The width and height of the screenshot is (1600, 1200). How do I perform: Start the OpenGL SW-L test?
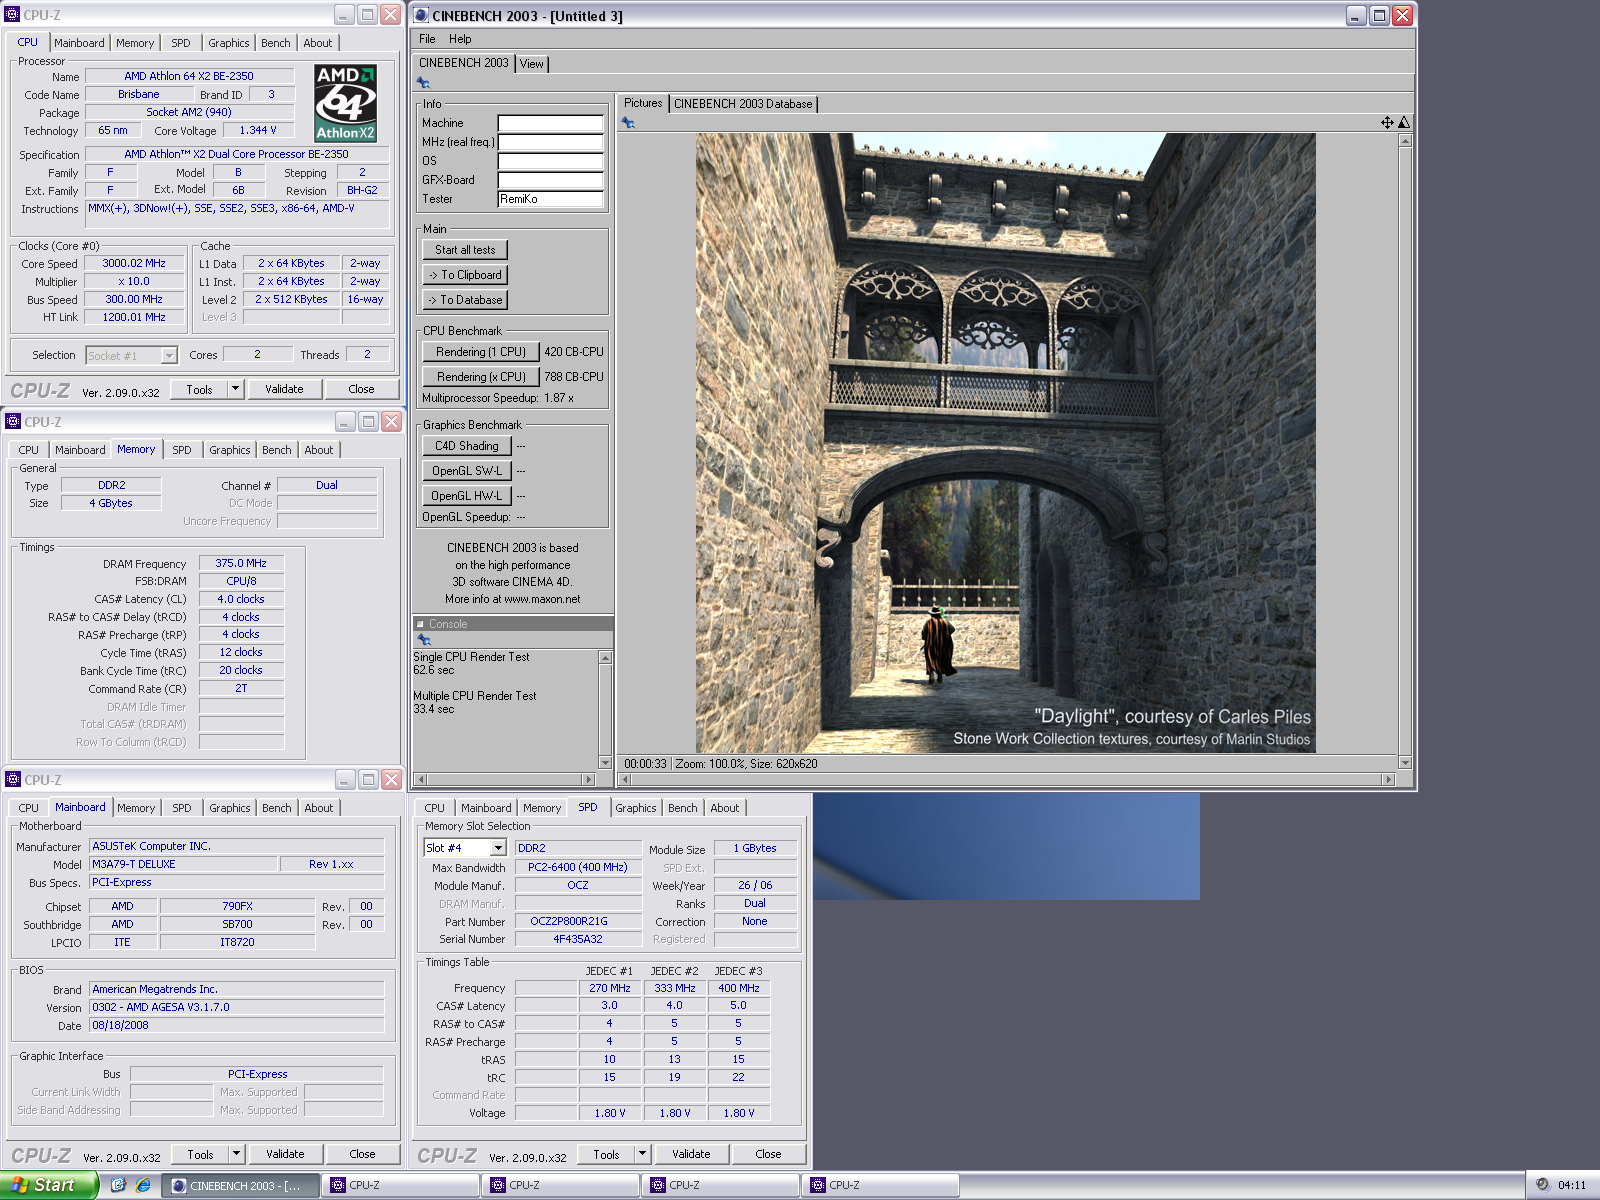click(467, 471)
